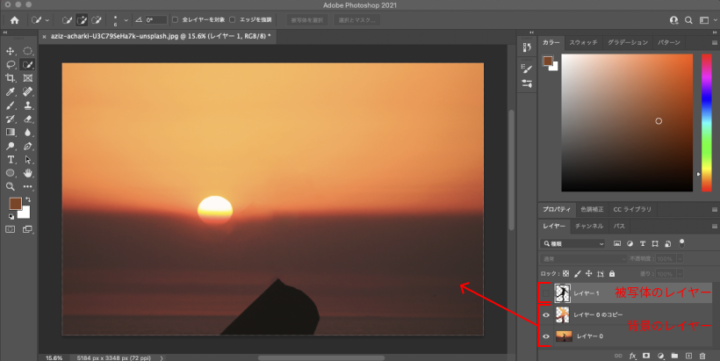
Task: Reset default foreground and background colors
Action: pos(11,216)
